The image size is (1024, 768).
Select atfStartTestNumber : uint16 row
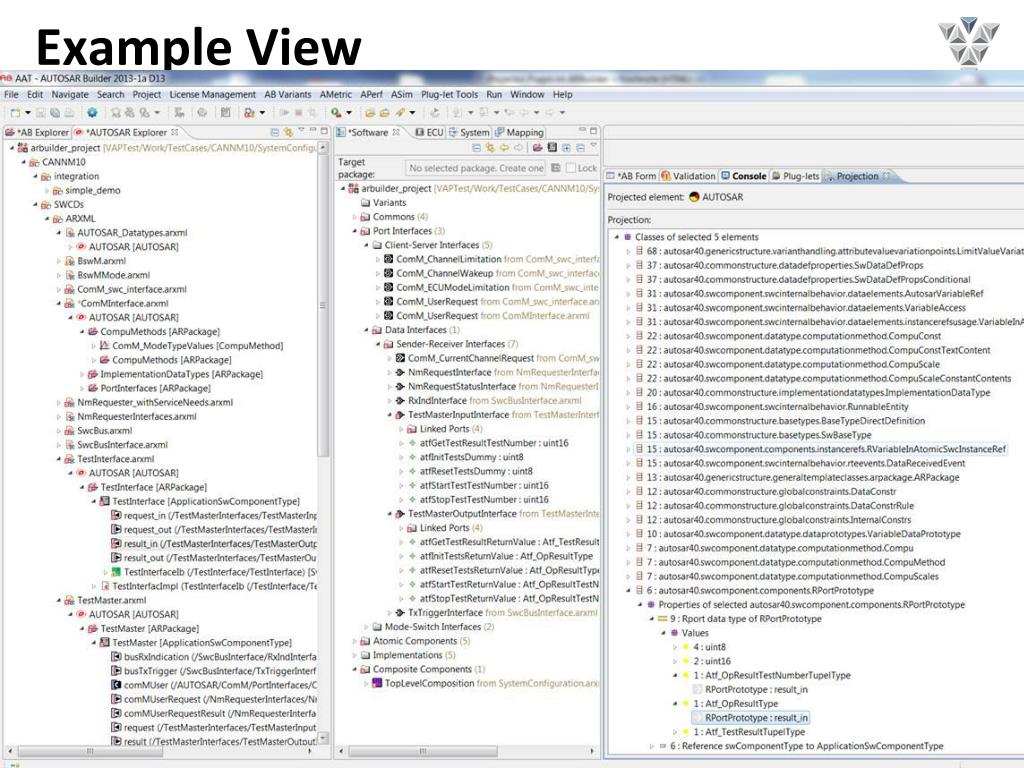[x=484, y=485]
